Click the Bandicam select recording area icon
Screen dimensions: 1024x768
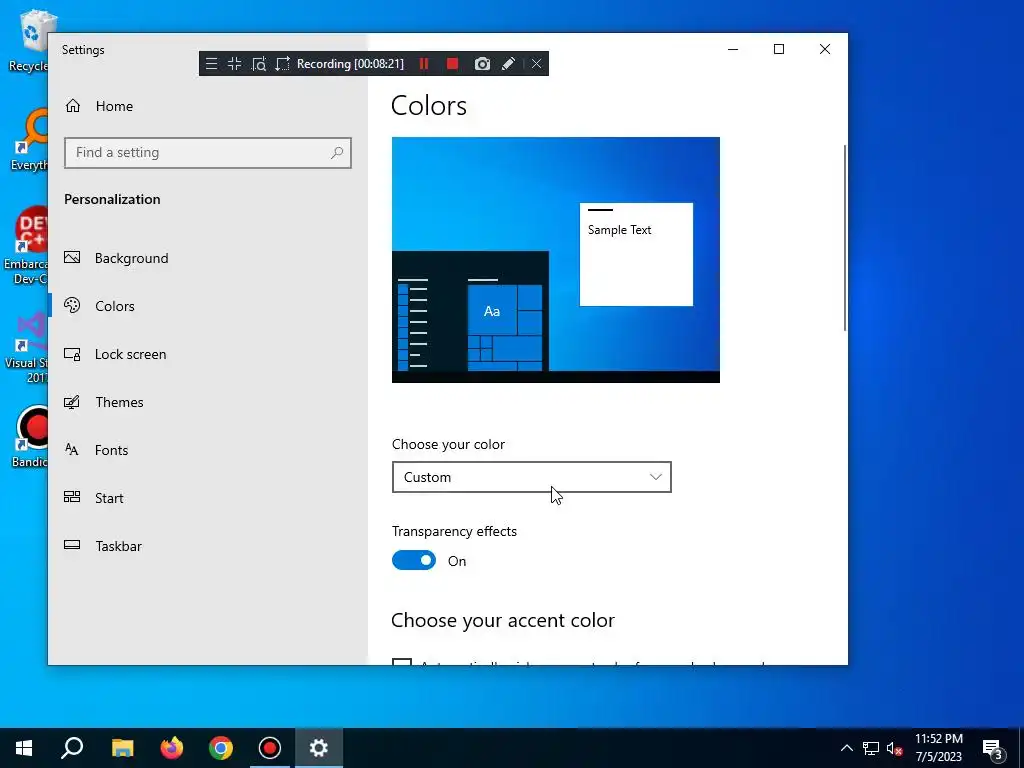(282, 64)
